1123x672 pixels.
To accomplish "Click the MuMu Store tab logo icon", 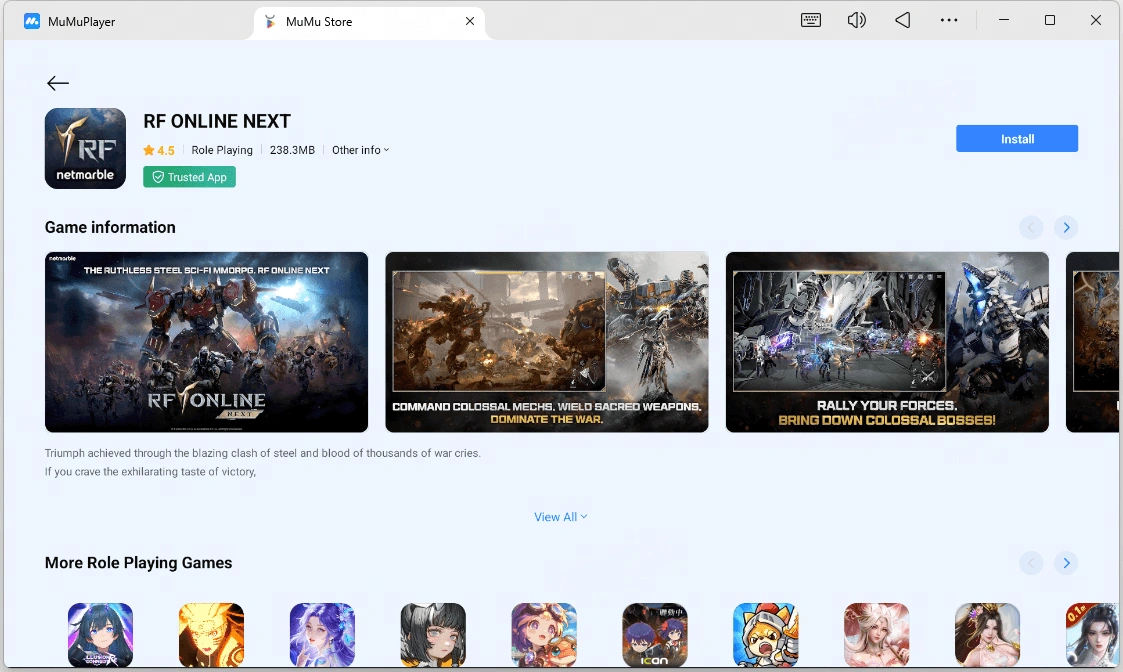I will [x=270, y=21].
